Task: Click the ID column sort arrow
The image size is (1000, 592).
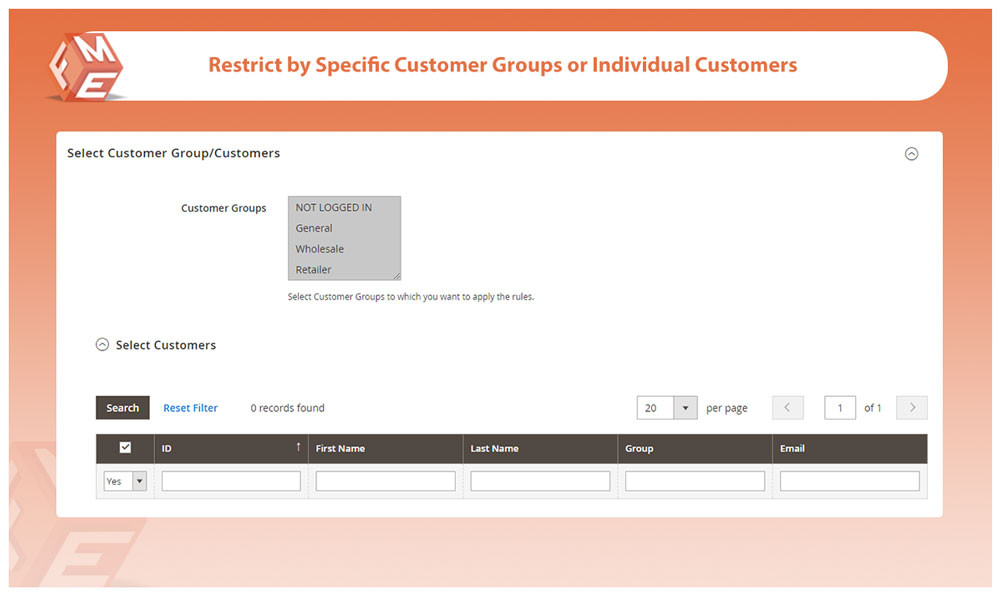Action: coord(298,448)
